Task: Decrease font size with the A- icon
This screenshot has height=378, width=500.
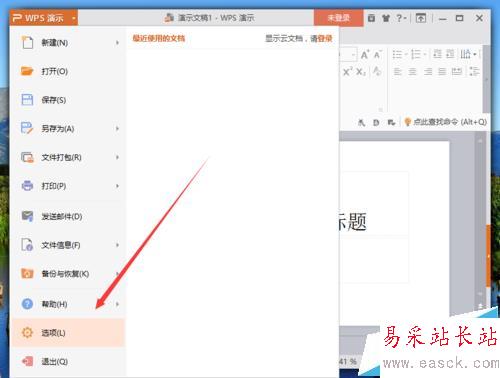Action: (x=378, y=54)
